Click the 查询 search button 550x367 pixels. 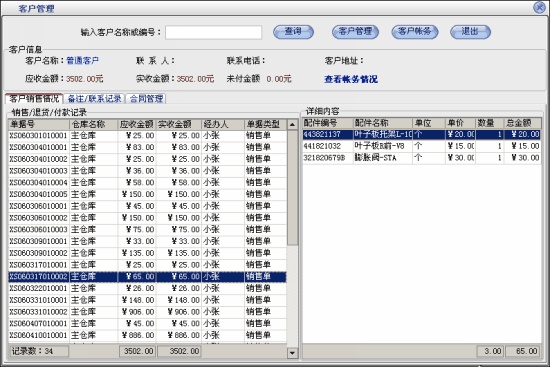click(x=293, y=32)
